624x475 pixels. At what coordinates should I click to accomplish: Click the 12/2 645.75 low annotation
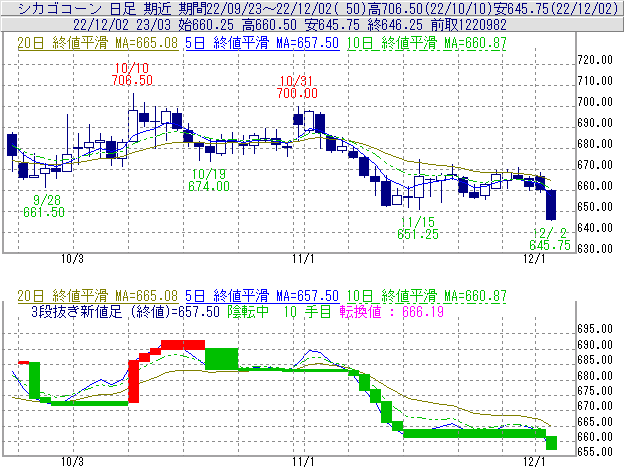point(550,239)
